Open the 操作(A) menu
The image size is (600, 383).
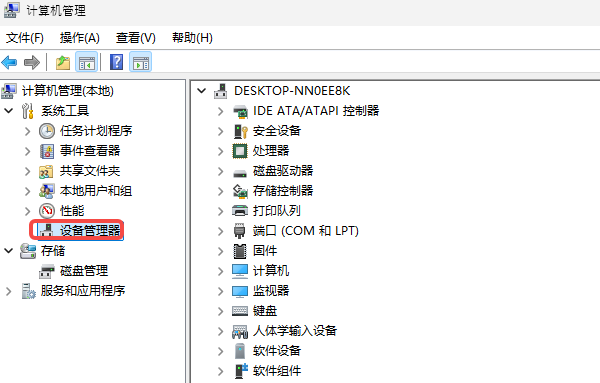pos(80,38)
